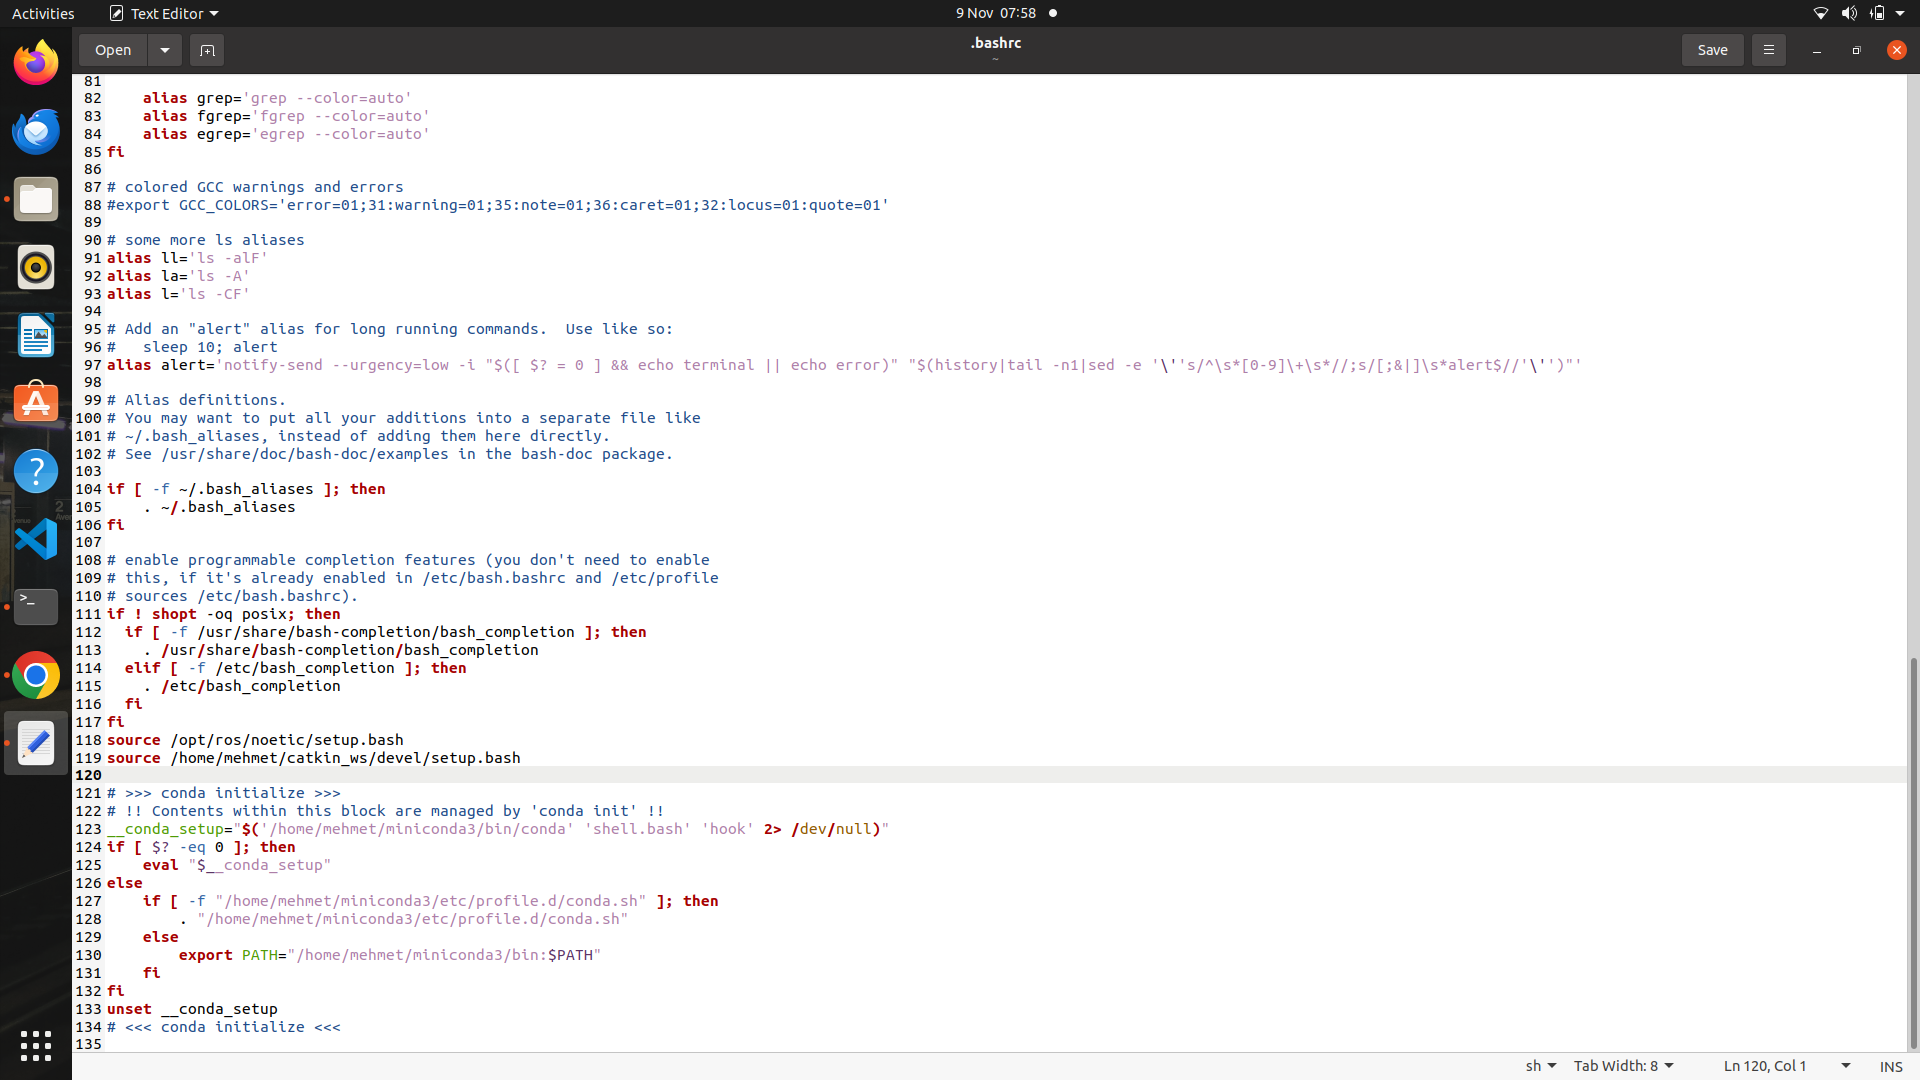
Task: Show Applications grid
Action: 35,1045
